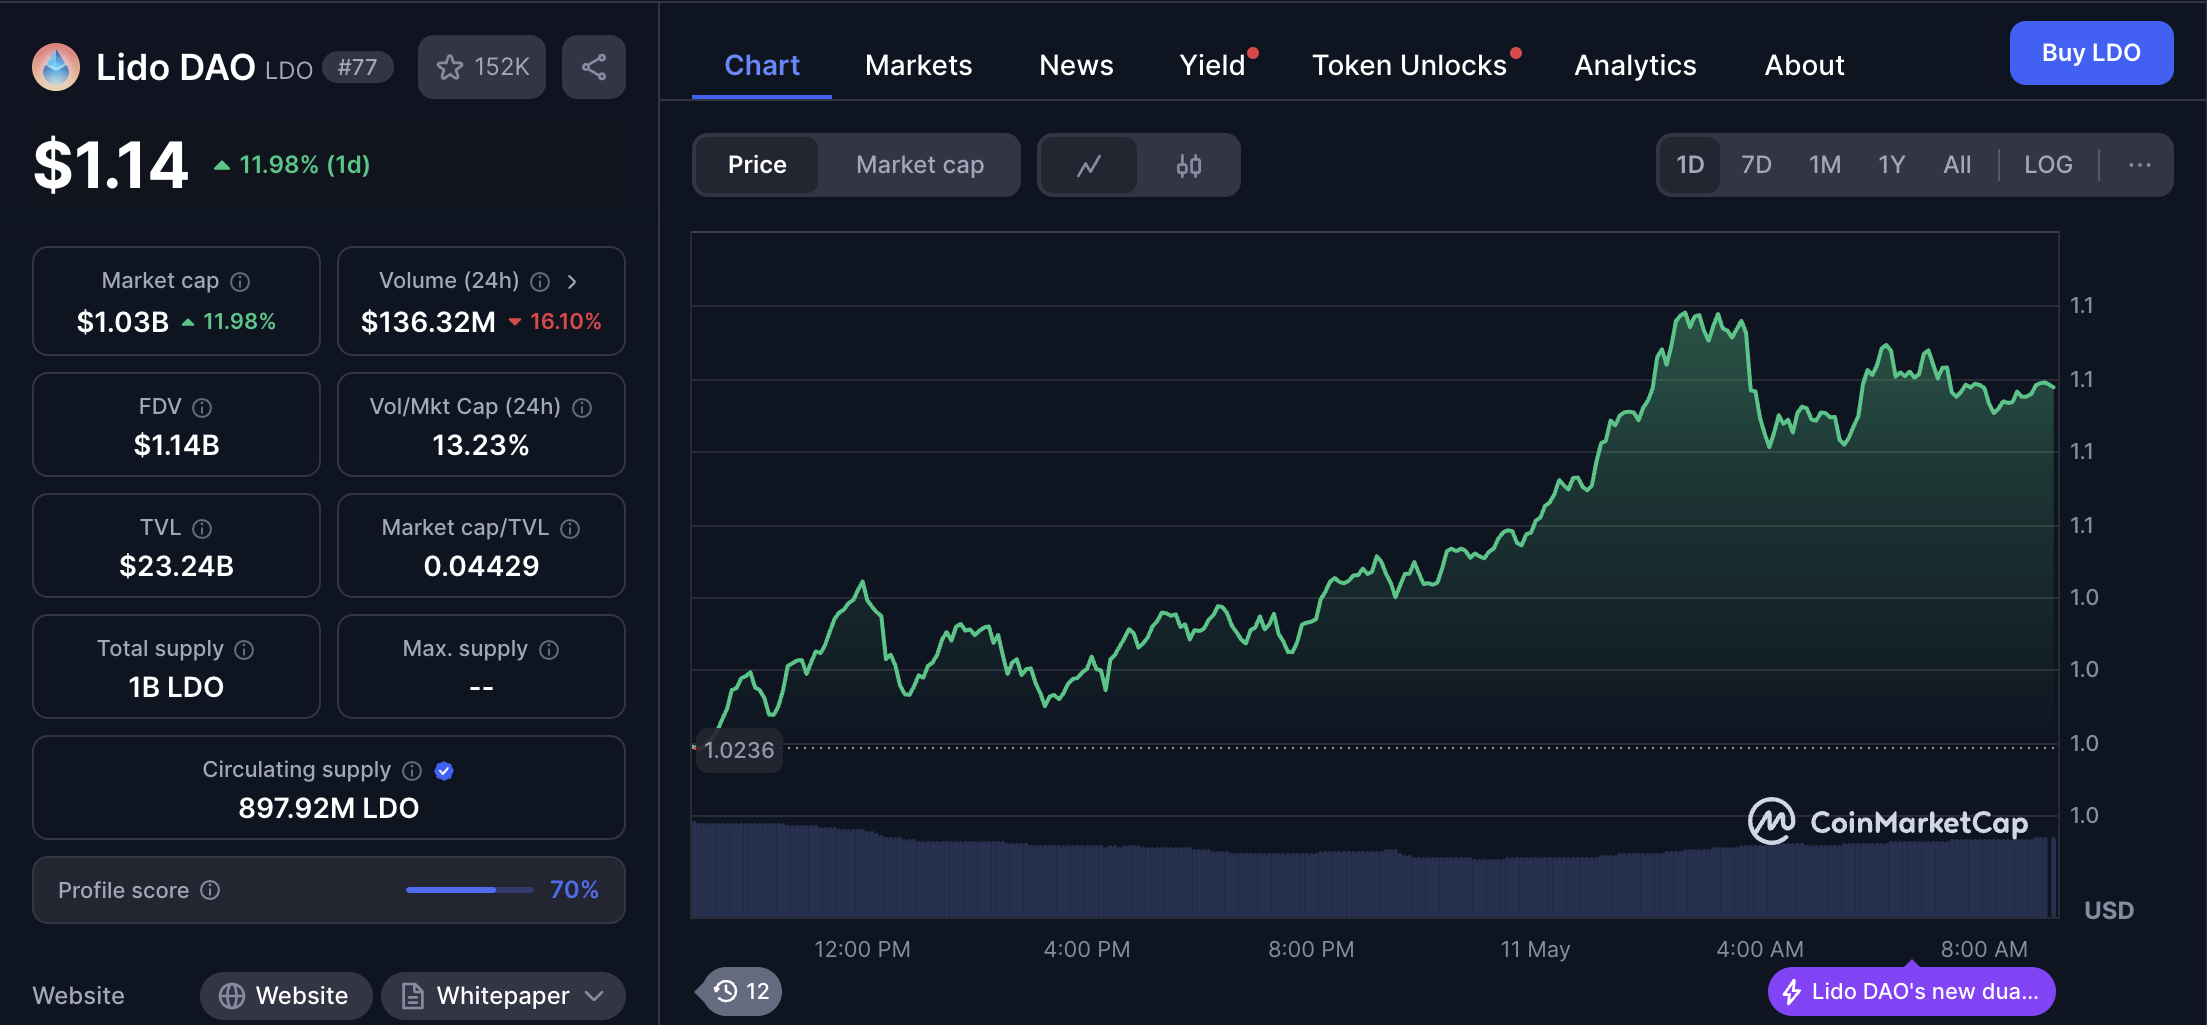The width and height of the screenshot is (2207, 1025).
Task: Select Price chart view
Action: tap(757, 165)
